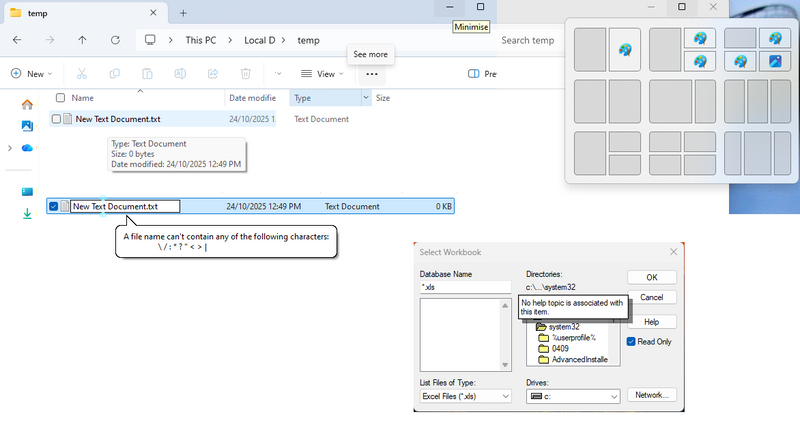Click the Paste clipboard icon
This screenshot has width=800, height=446.
[147, 74]
